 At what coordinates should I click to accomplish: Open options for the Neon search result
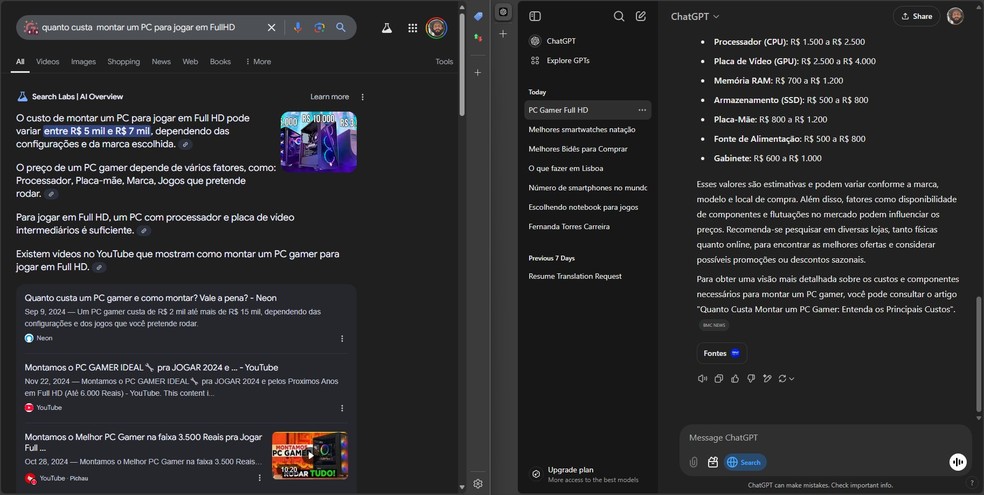coord(342,338)
